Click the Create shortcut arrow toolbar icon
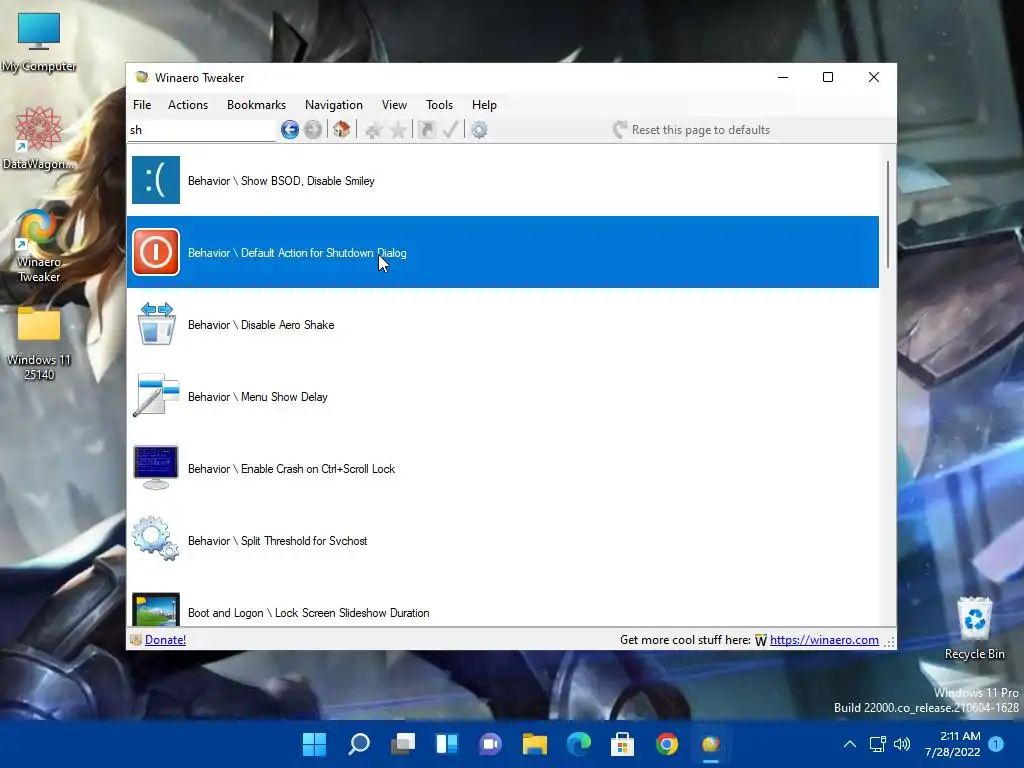 coord(426,130)
